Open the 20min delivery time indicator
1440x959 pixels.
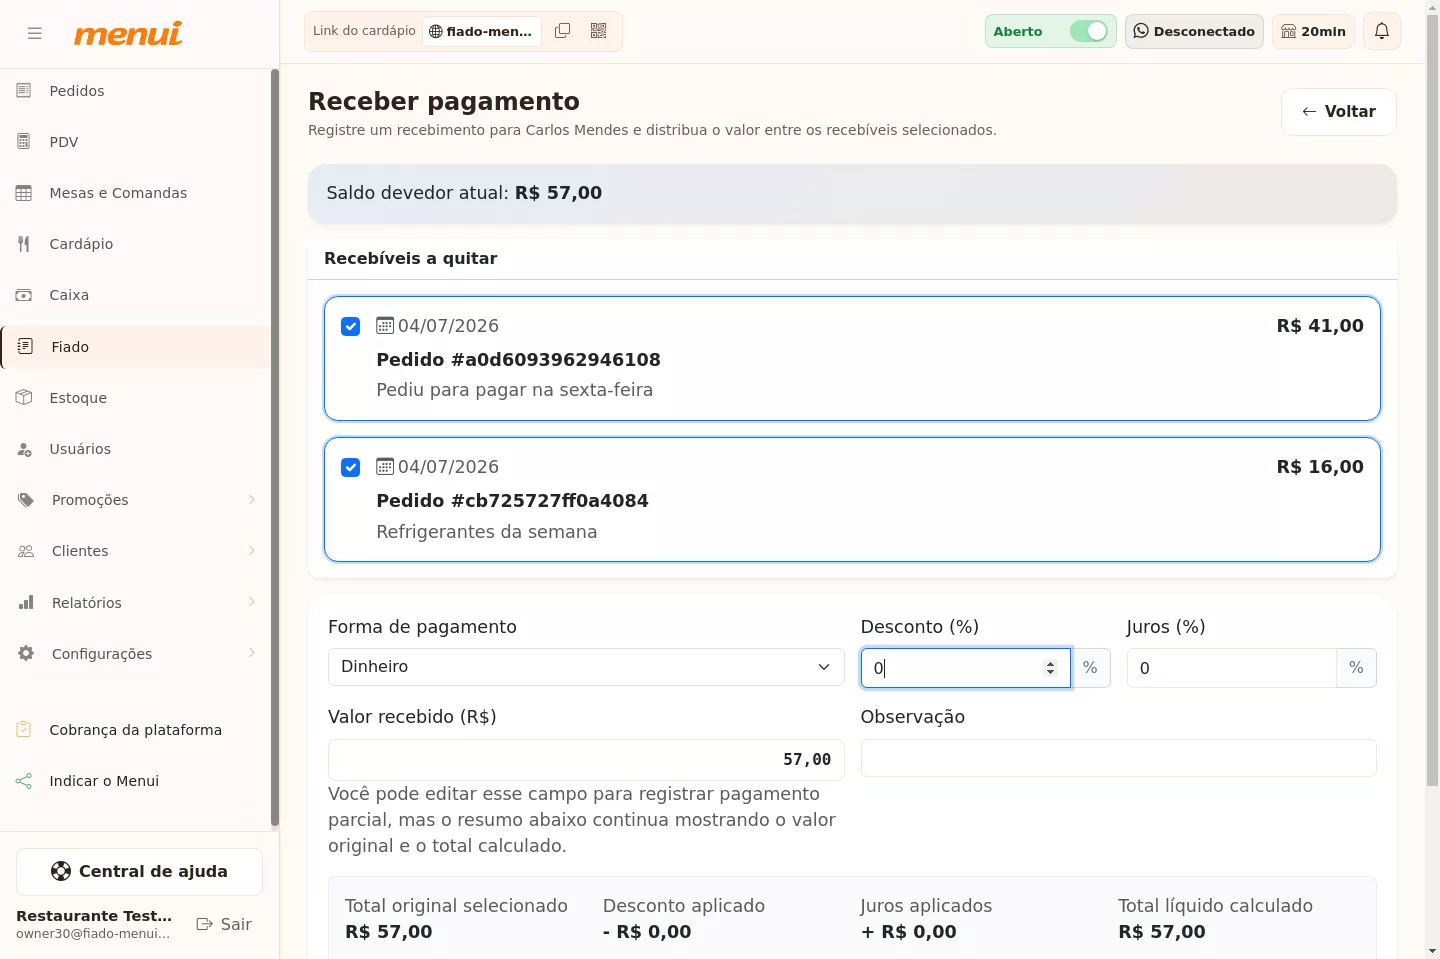coord(1314,31)
